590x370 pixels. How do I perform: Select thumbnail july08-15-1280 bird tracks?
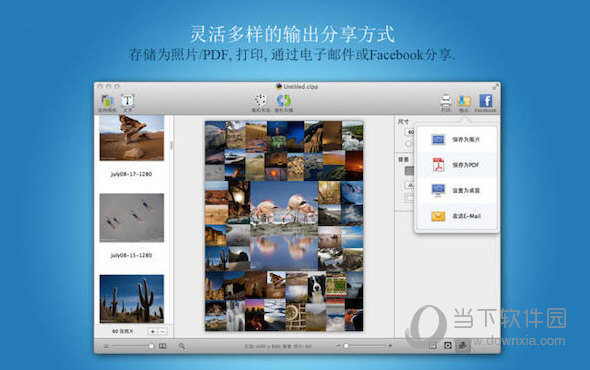tap(131, 218)
